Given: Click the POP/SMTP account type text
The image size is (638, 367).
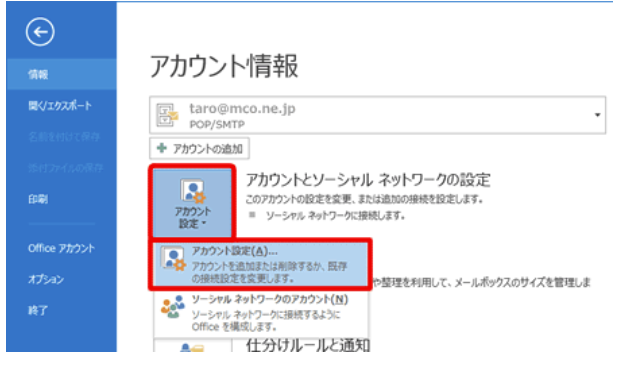Looking at the screenshot, I should [x=217, y=125].
